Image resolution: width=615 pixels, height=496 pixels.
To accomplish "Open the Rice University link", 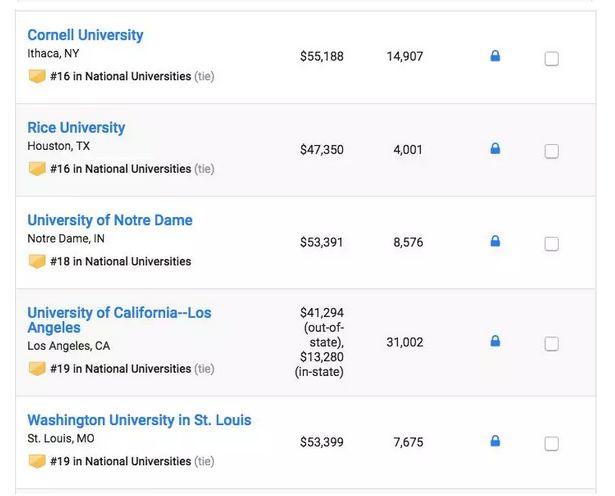I will tap(76, 128).
